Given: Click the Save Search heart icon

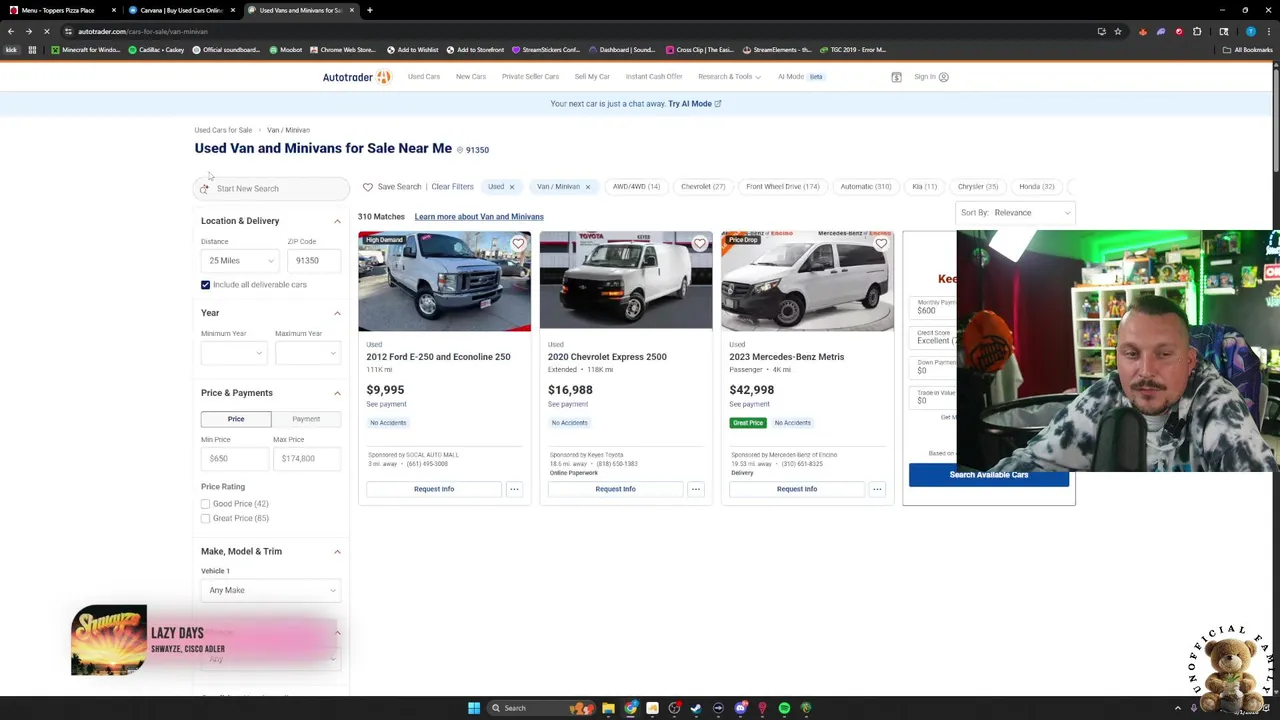Looking at the screenshot, I should coord(368,187).
